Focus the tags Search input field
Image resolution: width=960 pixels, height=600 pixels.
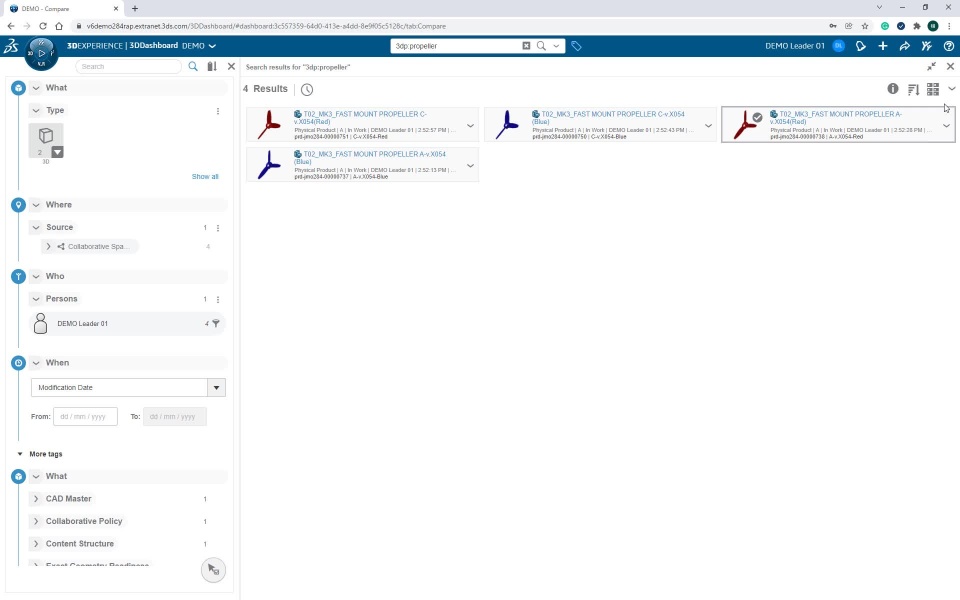(129, 66)
